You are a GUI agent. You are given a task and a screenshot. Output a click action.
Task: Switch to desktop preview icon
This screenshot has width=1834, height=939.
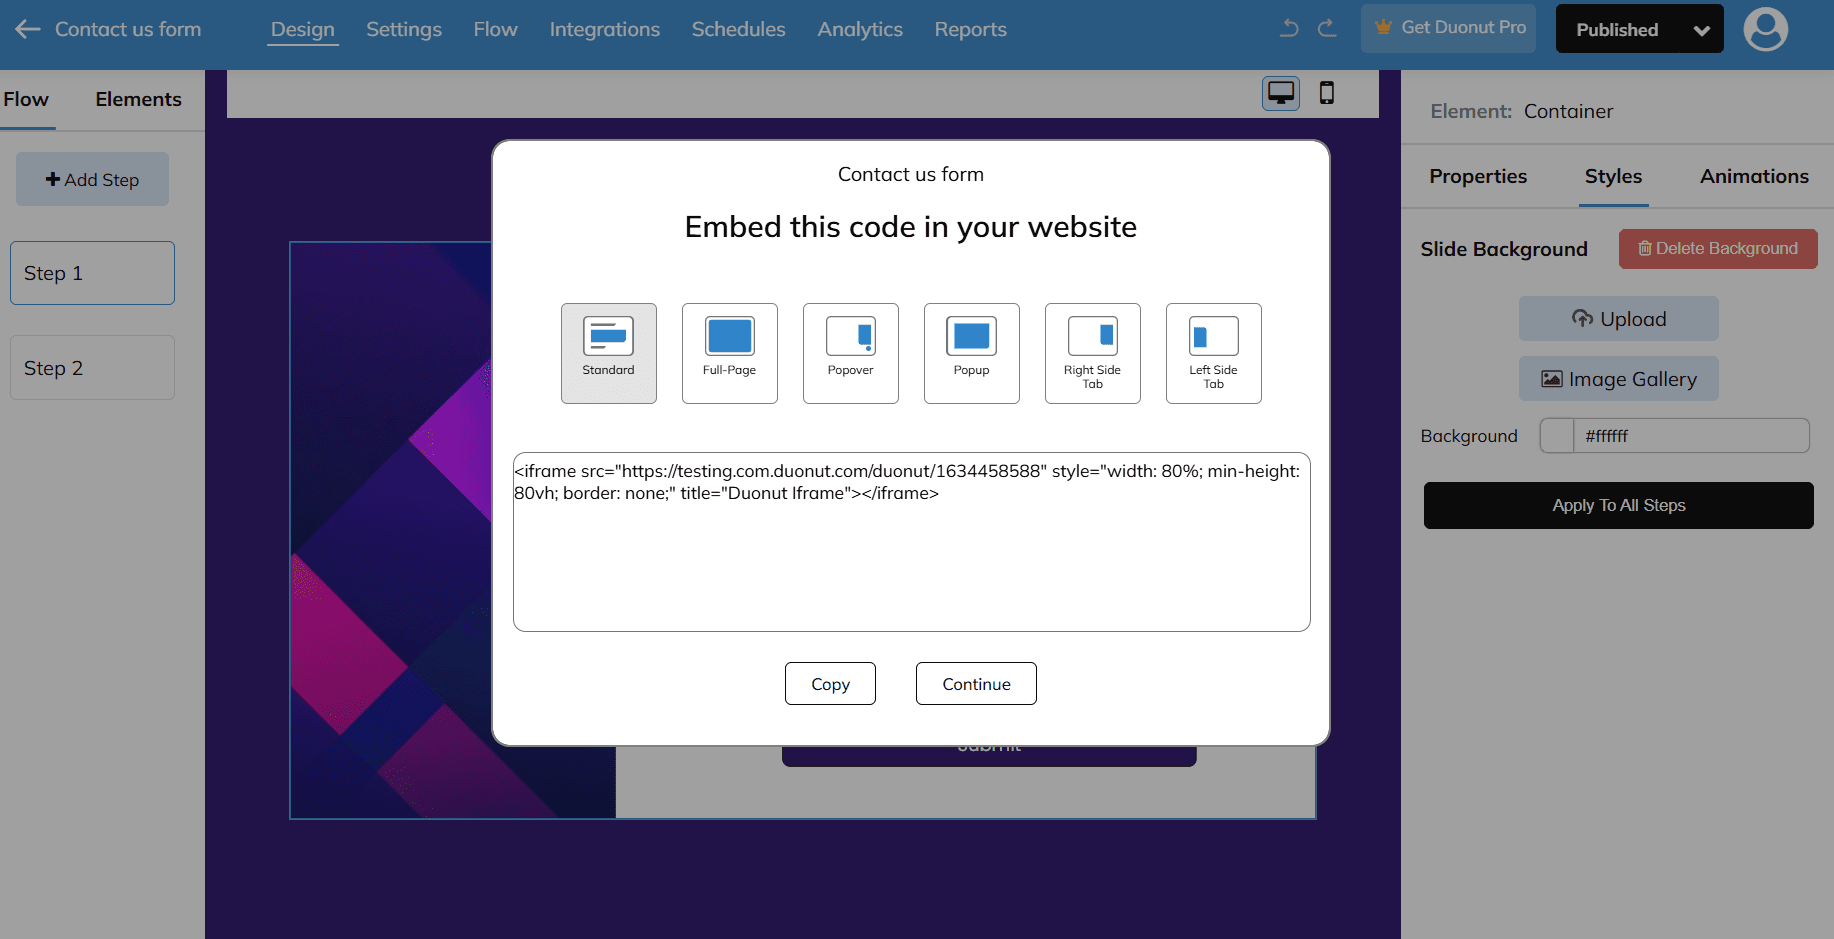(x=1280, y=93)
